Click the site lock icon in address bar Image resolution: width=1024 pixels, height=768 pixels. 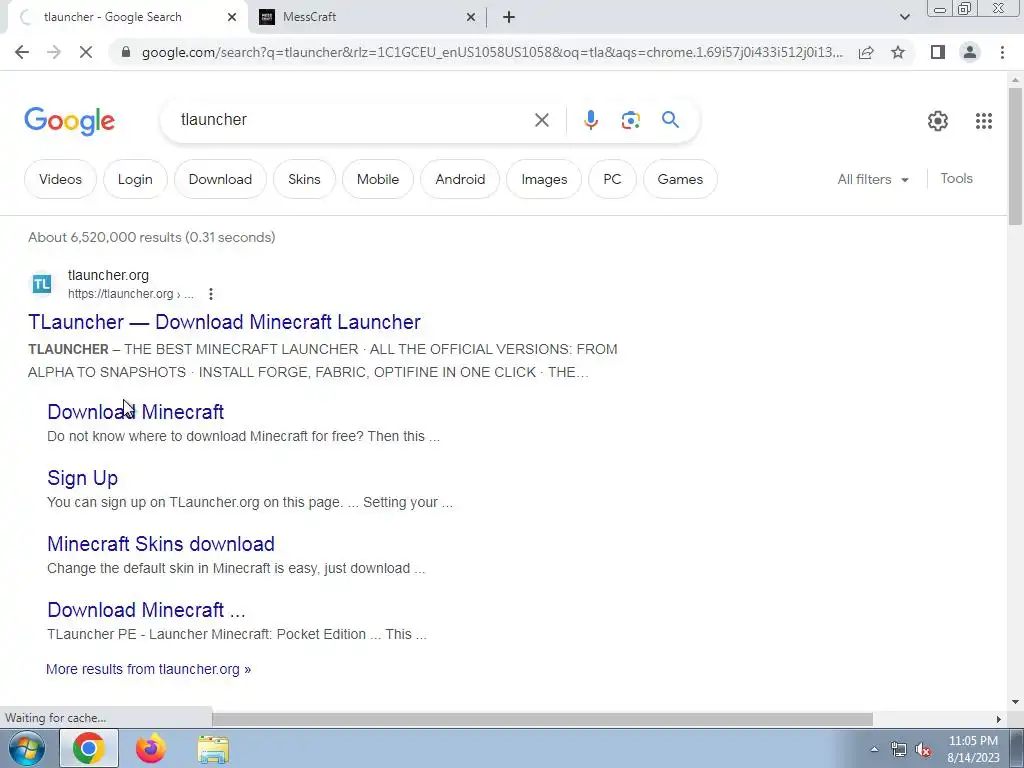[126, 52]
